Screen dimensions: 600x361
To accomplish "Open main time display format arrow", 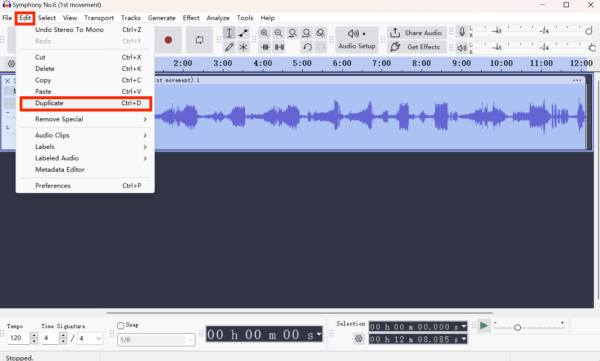I will (319, 334).
